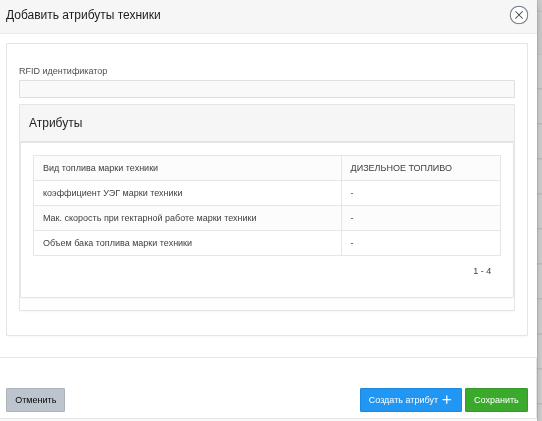The image size is (542, 421).
Task: Select the Объем бака топлива марки техники row
Action: coord(267,243)
